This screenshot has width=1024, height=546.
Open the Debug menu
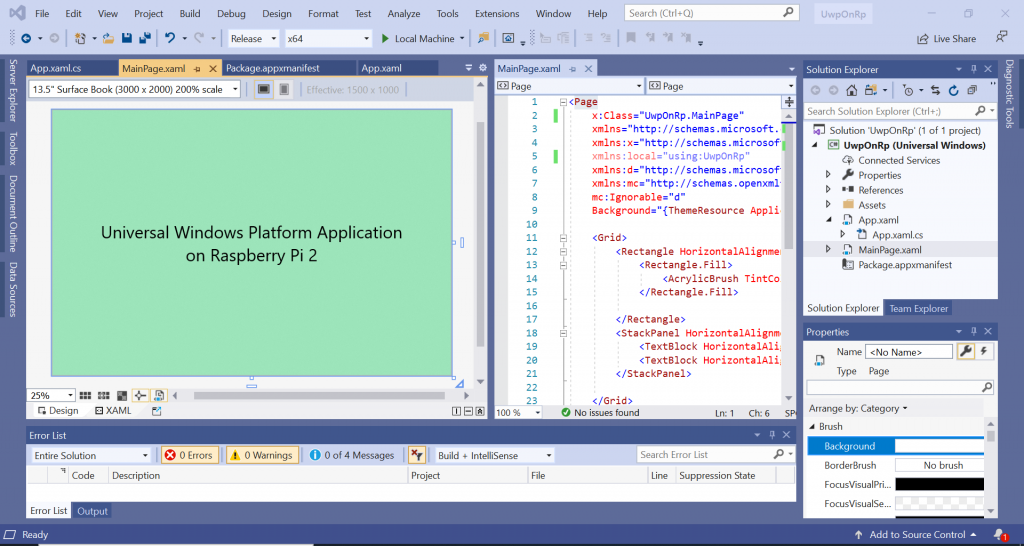tap(231, 13)
